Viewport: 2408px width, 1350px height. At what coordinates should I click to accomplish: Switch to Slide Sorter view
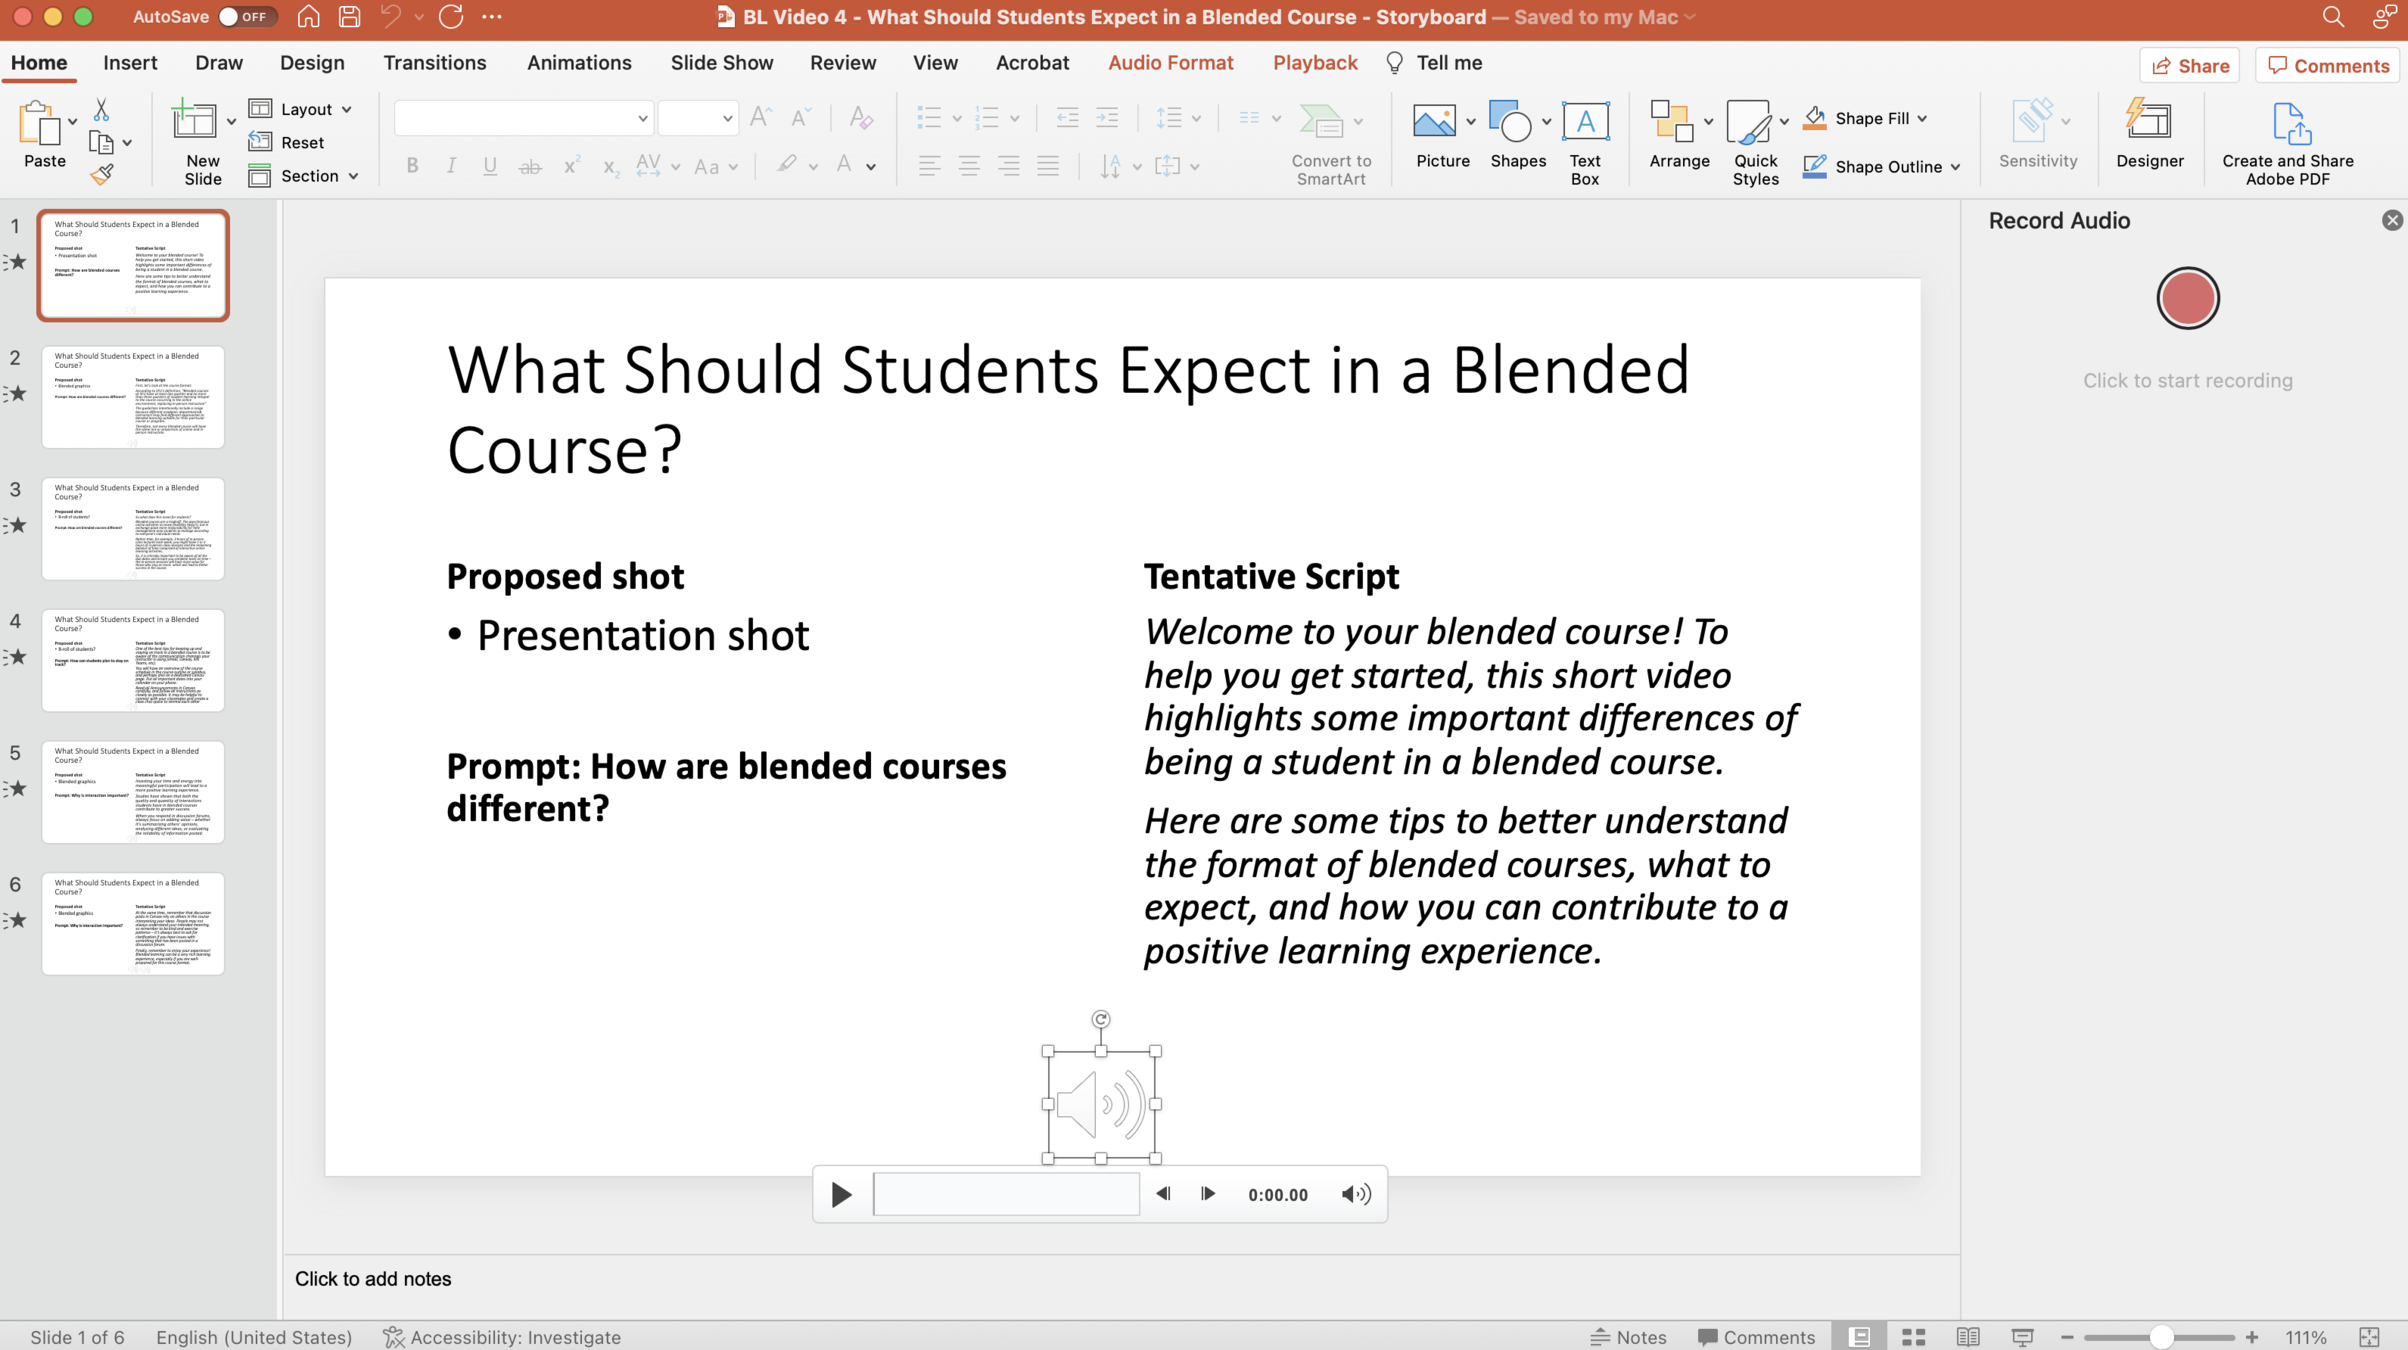[1913, 1337]
